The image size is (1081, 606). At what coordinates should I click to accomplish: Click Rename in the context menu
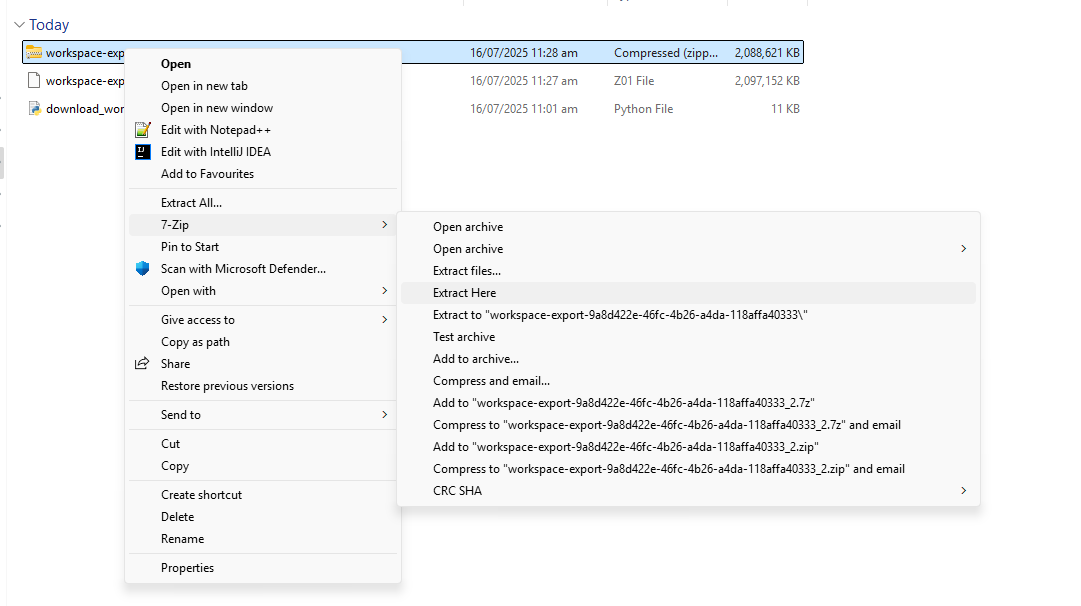(182, 539)
